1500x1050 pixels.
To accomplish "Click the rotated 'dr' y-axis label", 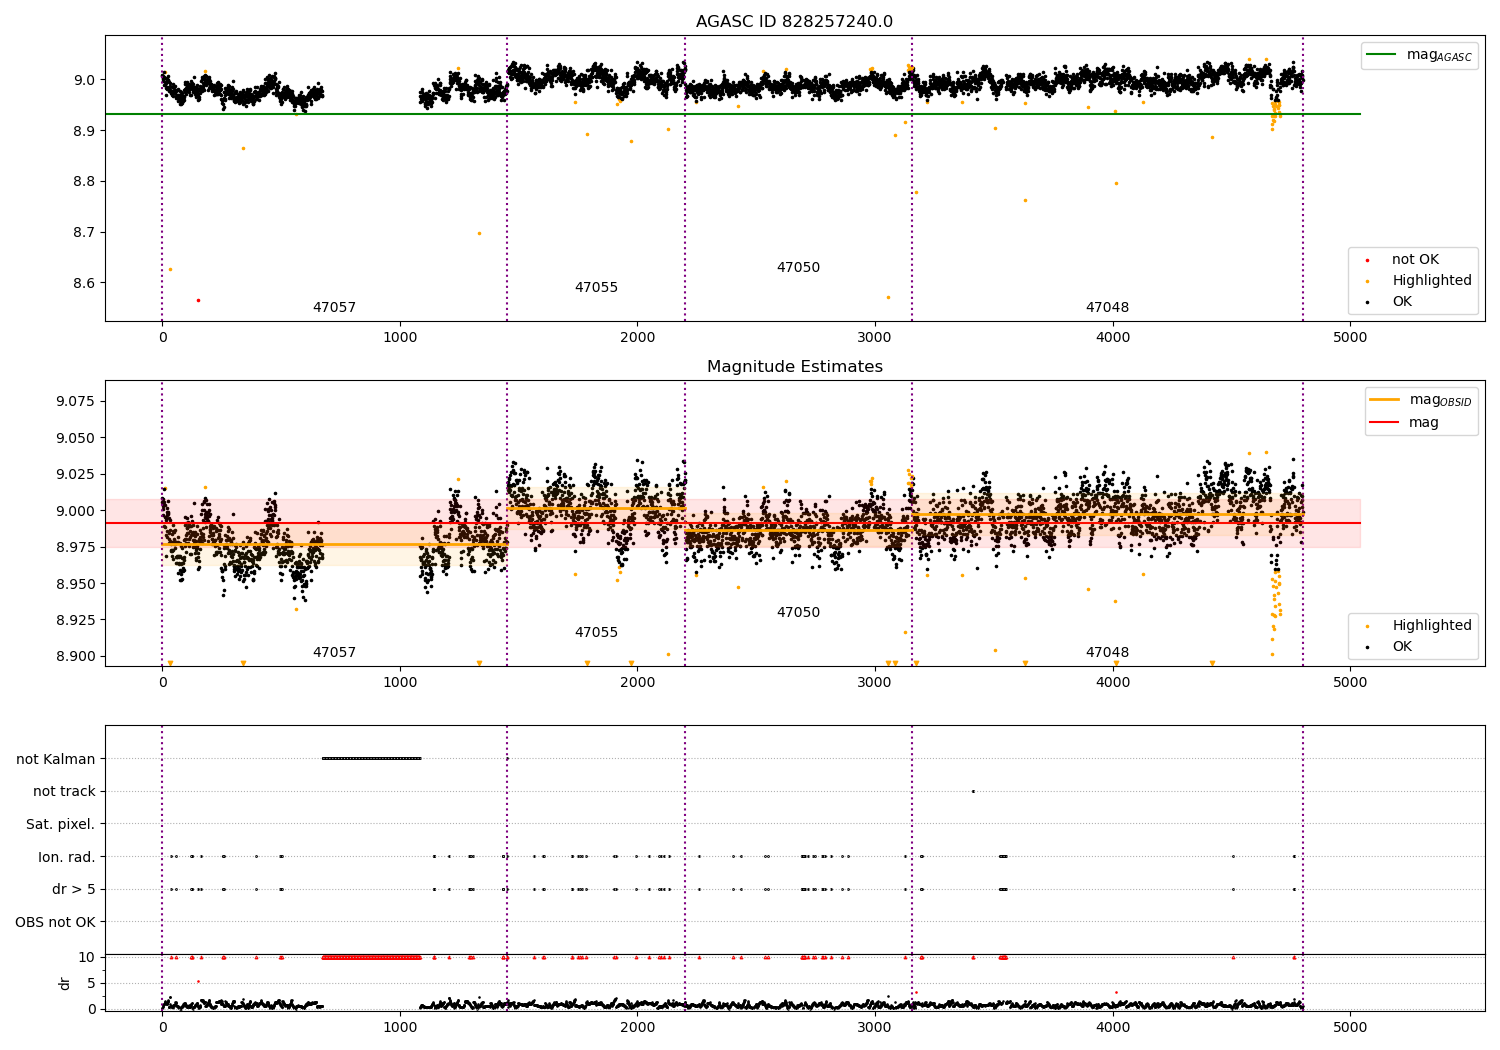I will [x=65, y=983].
